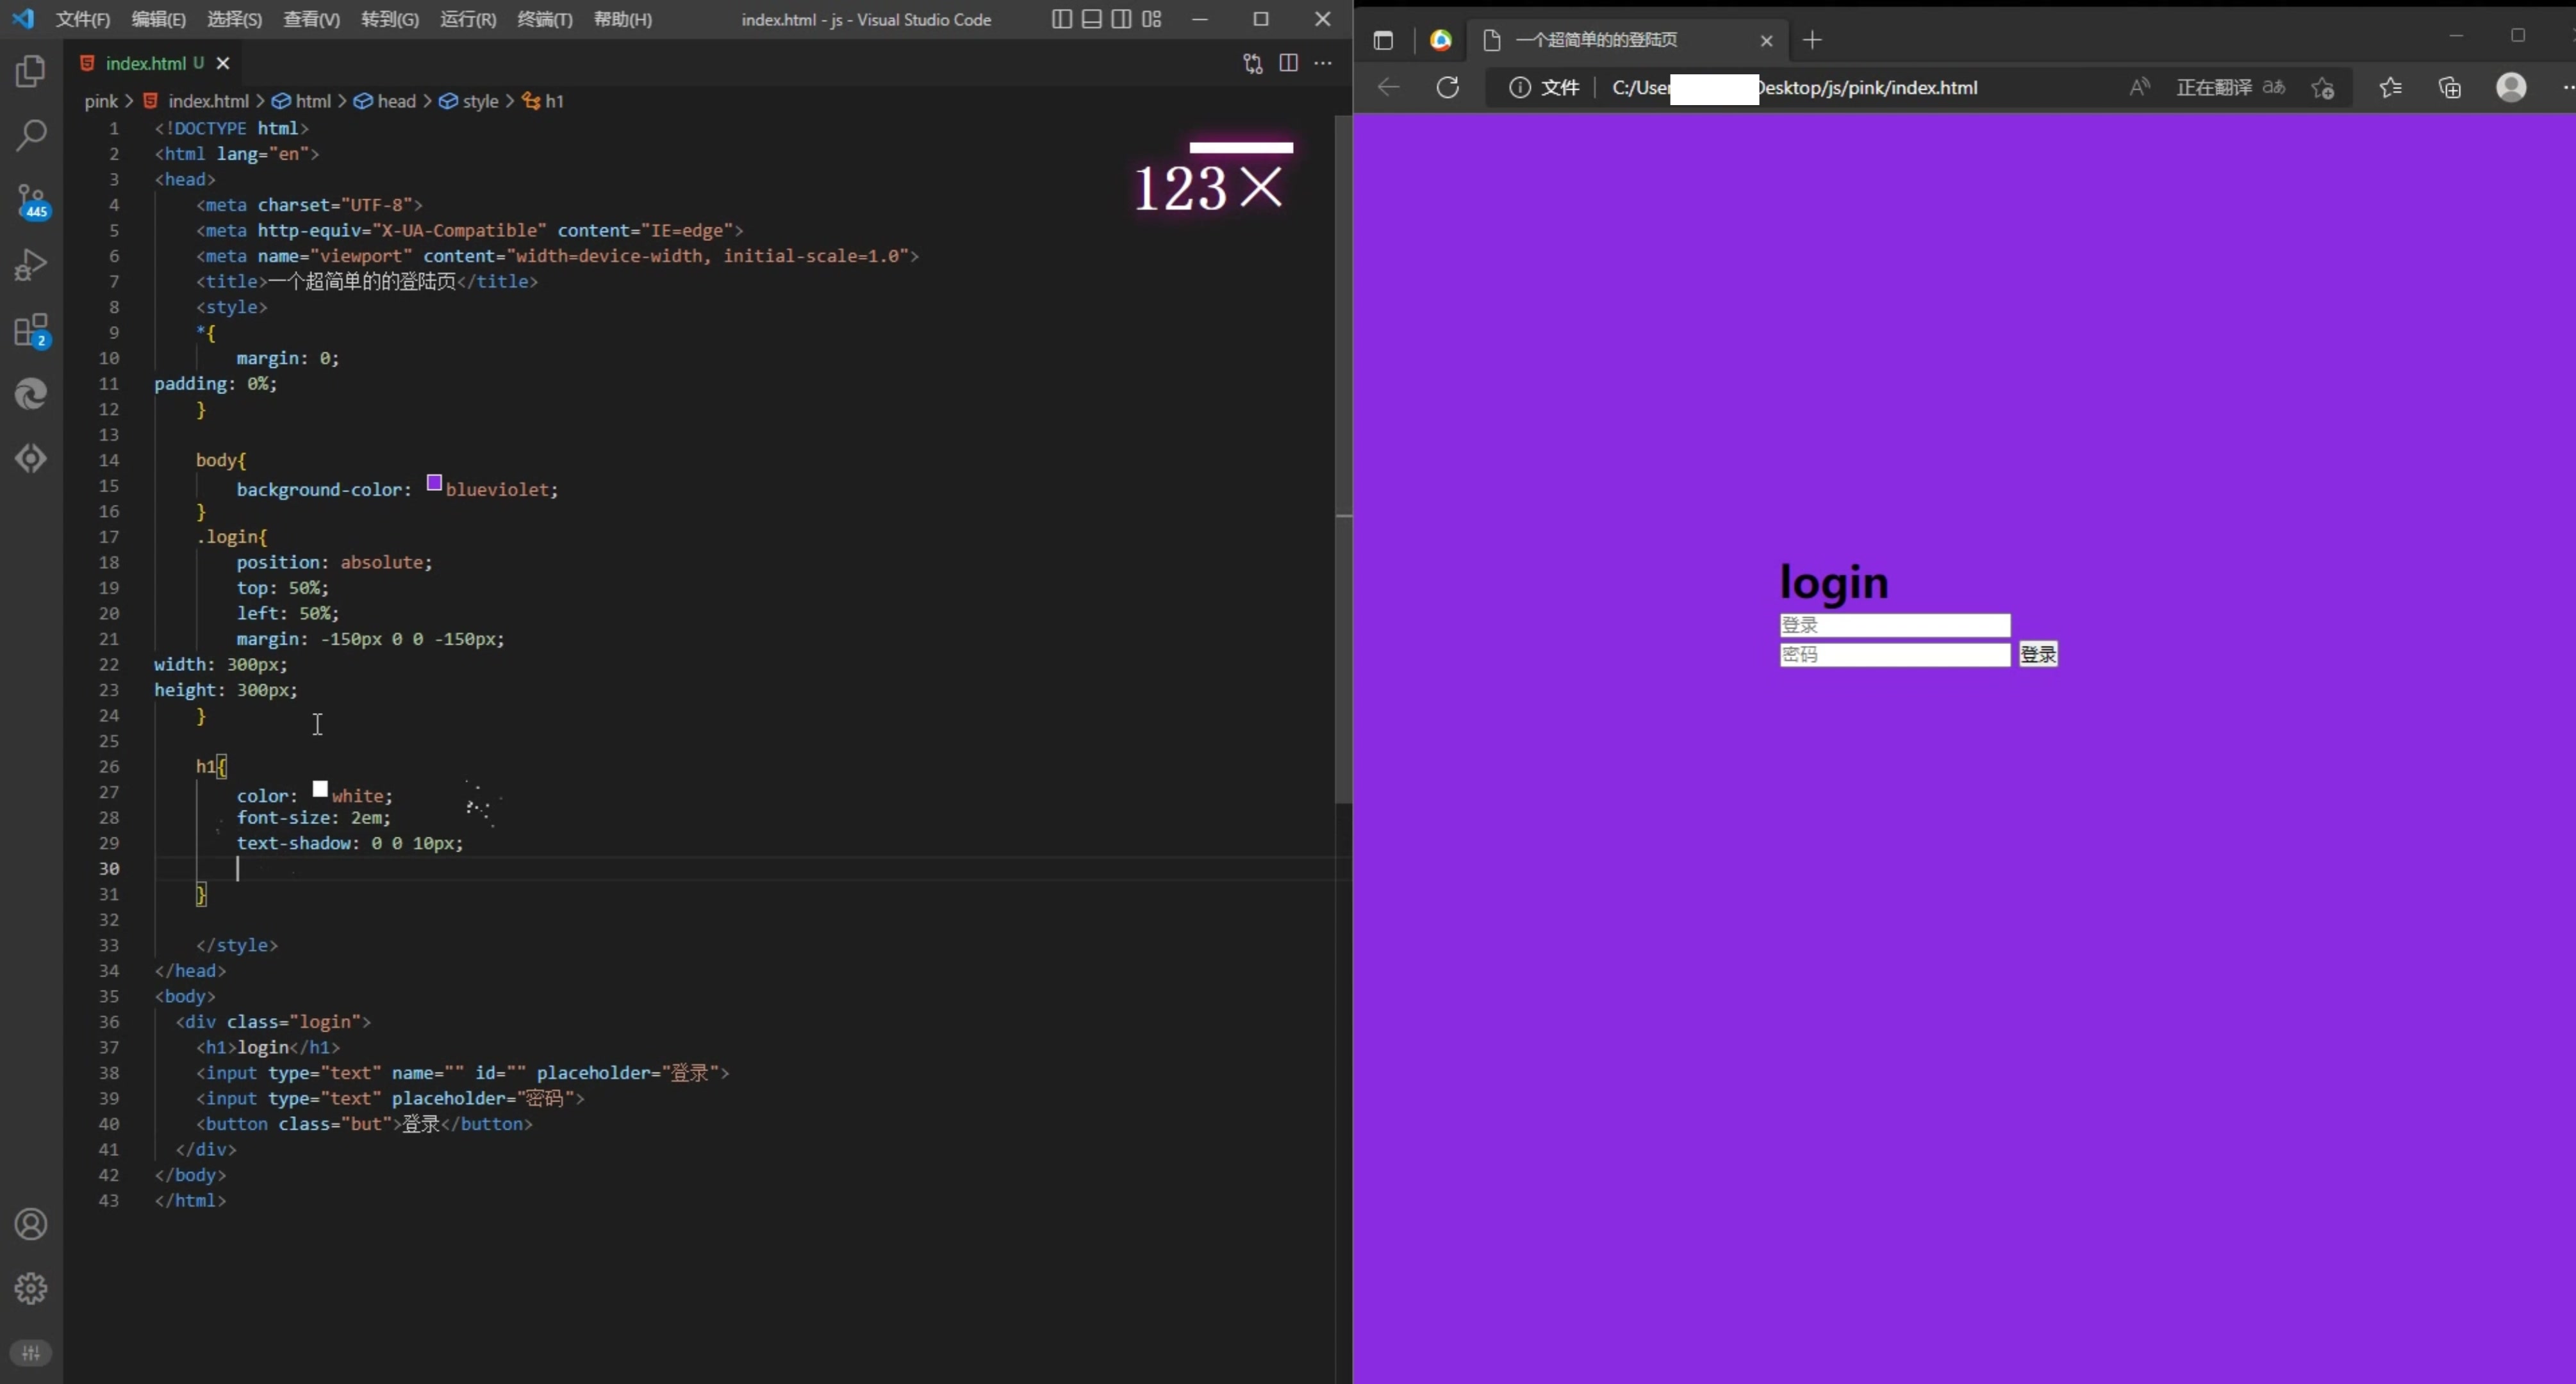Toggle the primary side bar layout icon

(x=1062, y=19)
